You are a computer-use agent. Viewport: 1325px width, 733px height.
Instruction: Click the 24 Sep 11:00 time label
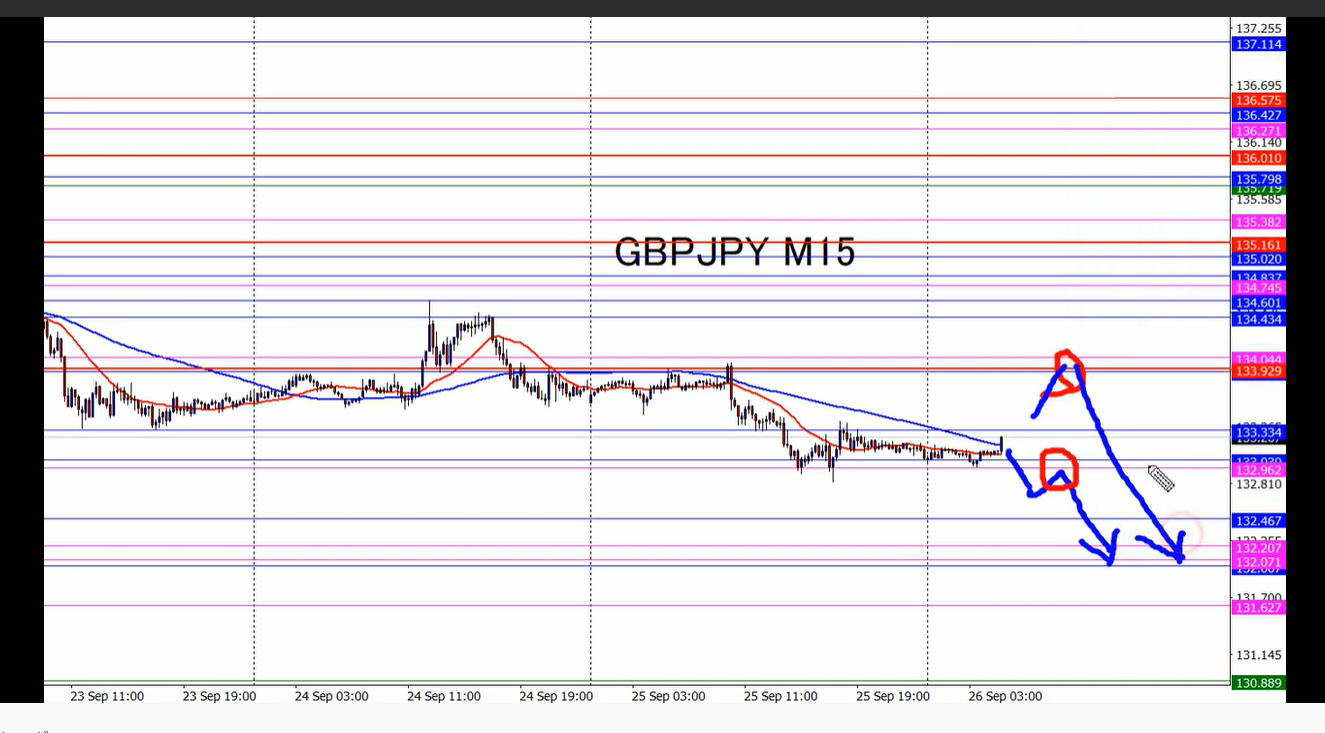pyautogui.click(x=444, y=696)
